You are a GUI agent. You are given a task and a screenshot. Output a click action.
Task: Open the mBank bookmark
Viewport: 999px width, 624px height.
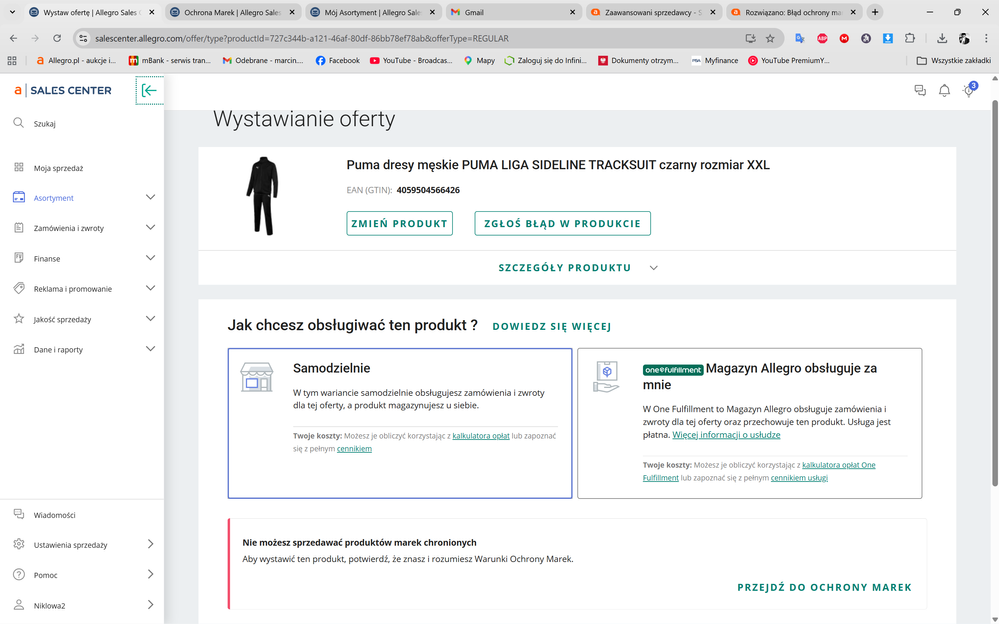point(169,61)
